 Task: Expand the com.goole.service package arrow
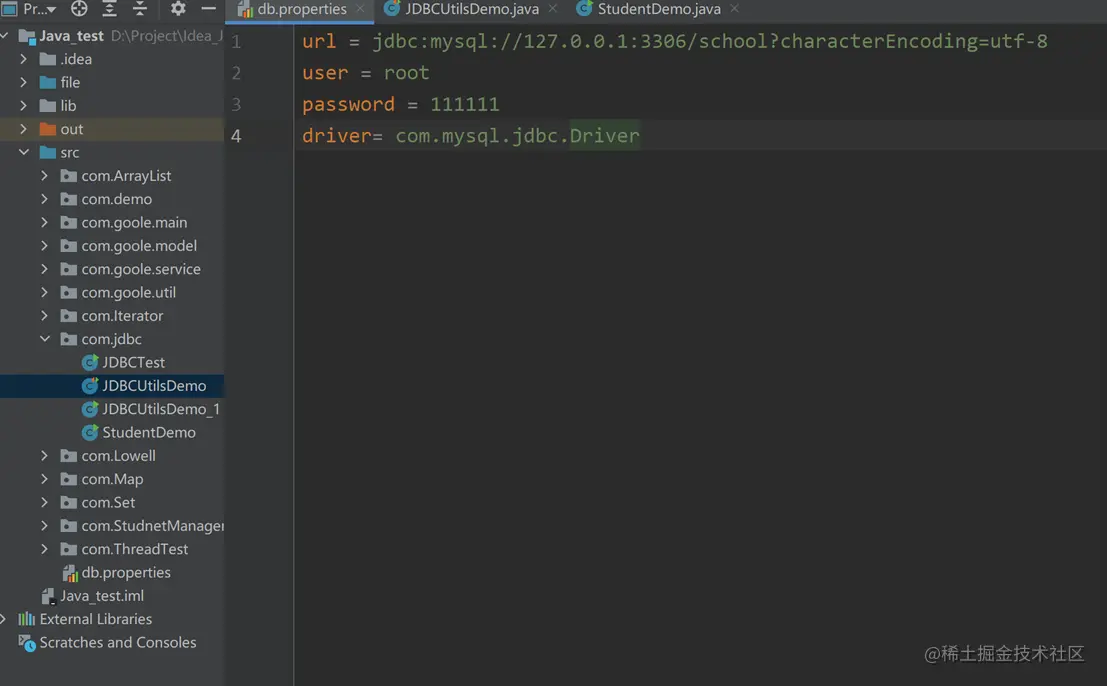click(44, 268)
